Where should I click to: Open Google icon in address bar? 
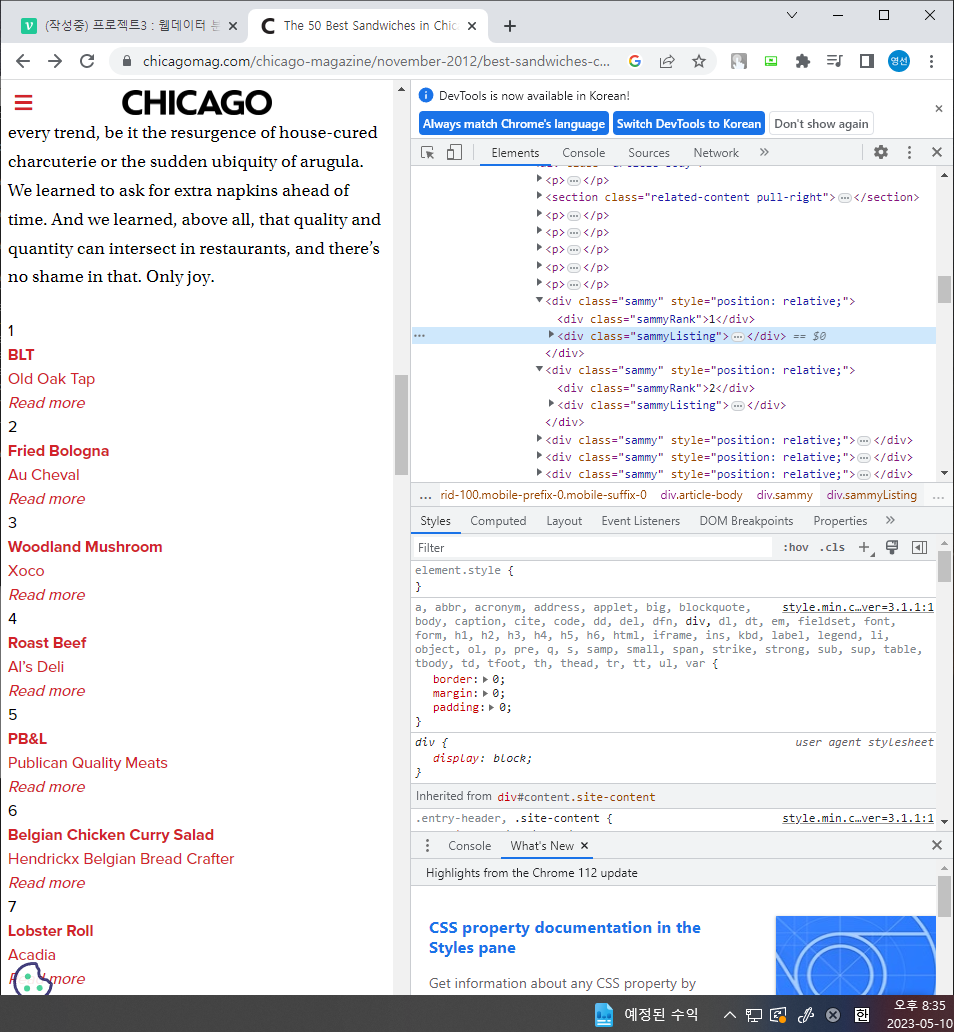pyautogui.click(x=635, y=61)
